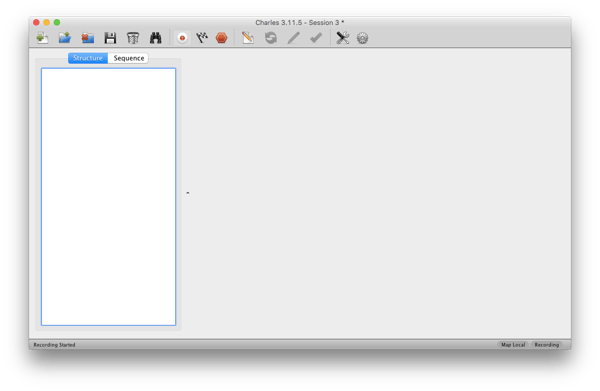
Task: Open a saved session with the folder icon
Action: tap(65, 38)
